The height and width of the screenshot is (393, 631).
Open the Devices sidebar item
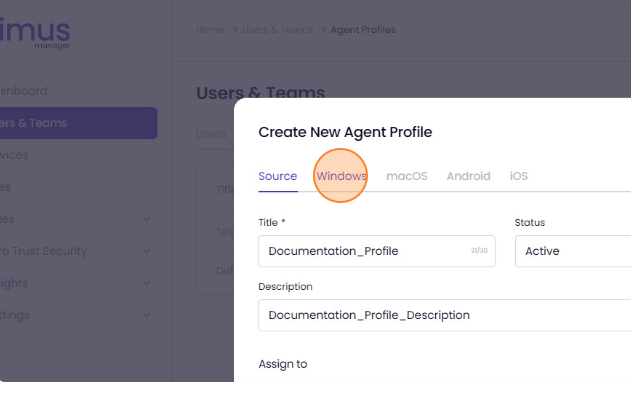(14, 155)
